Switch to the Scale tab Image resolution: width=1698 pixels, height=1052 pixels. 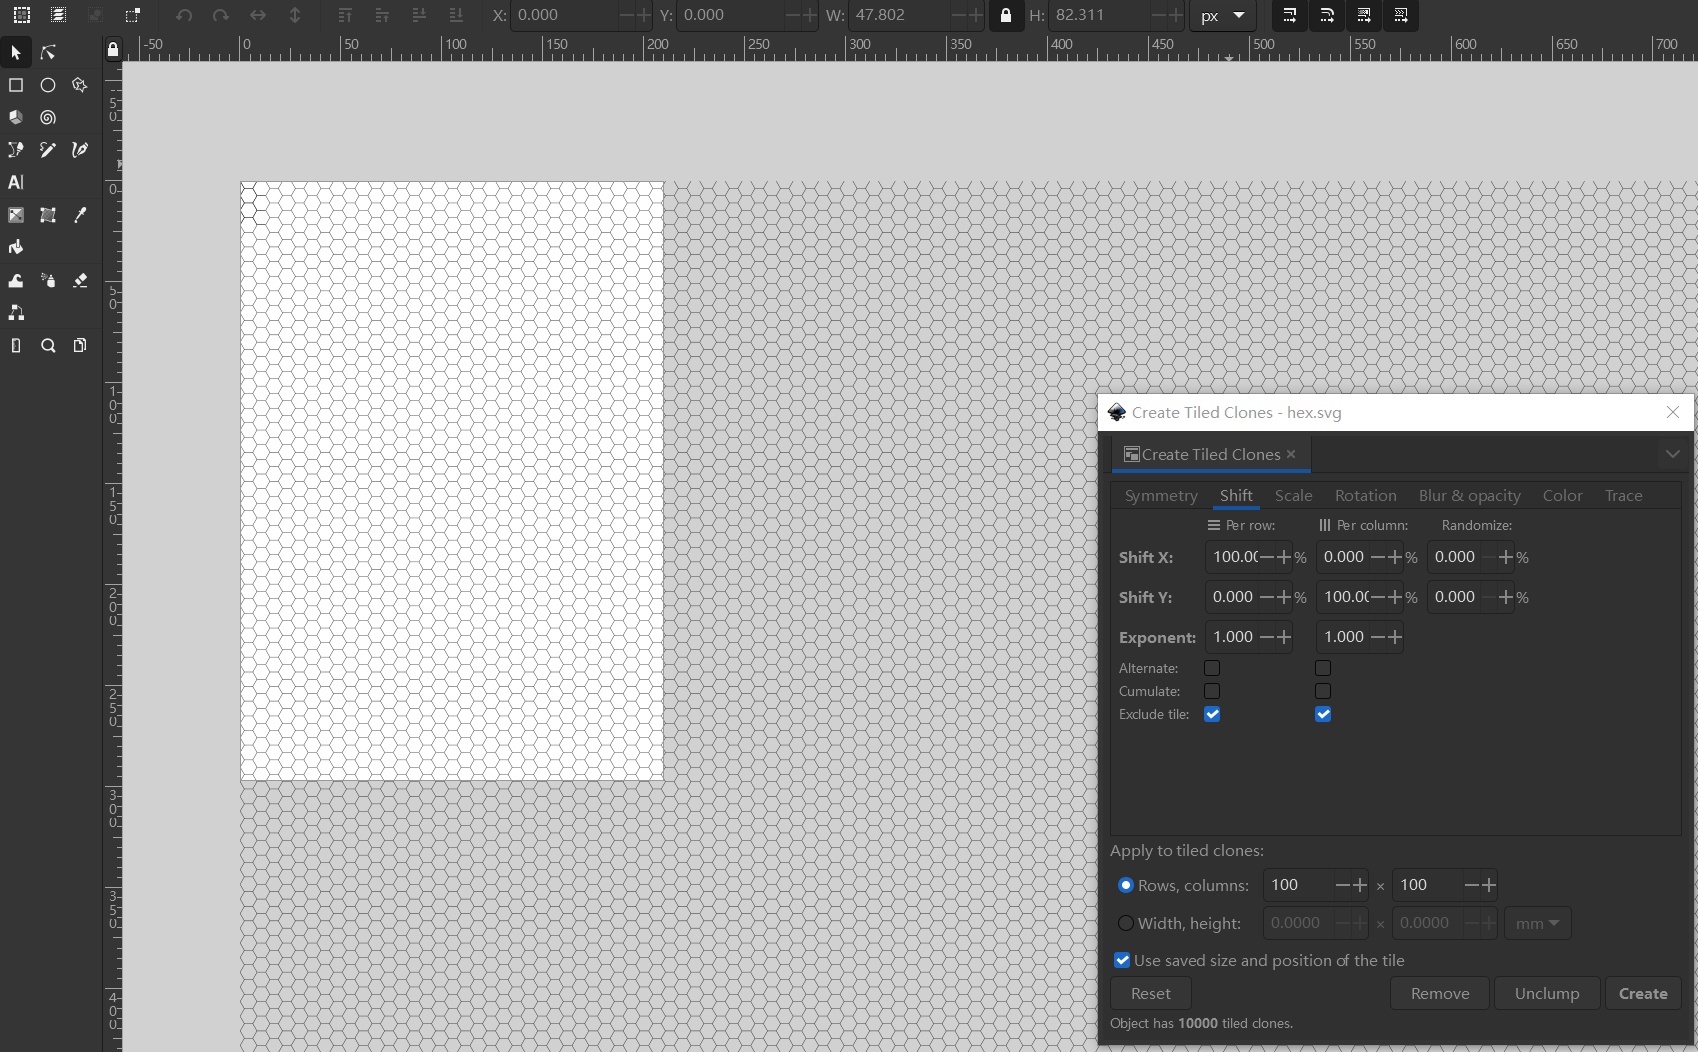[x=1293, y=495]
